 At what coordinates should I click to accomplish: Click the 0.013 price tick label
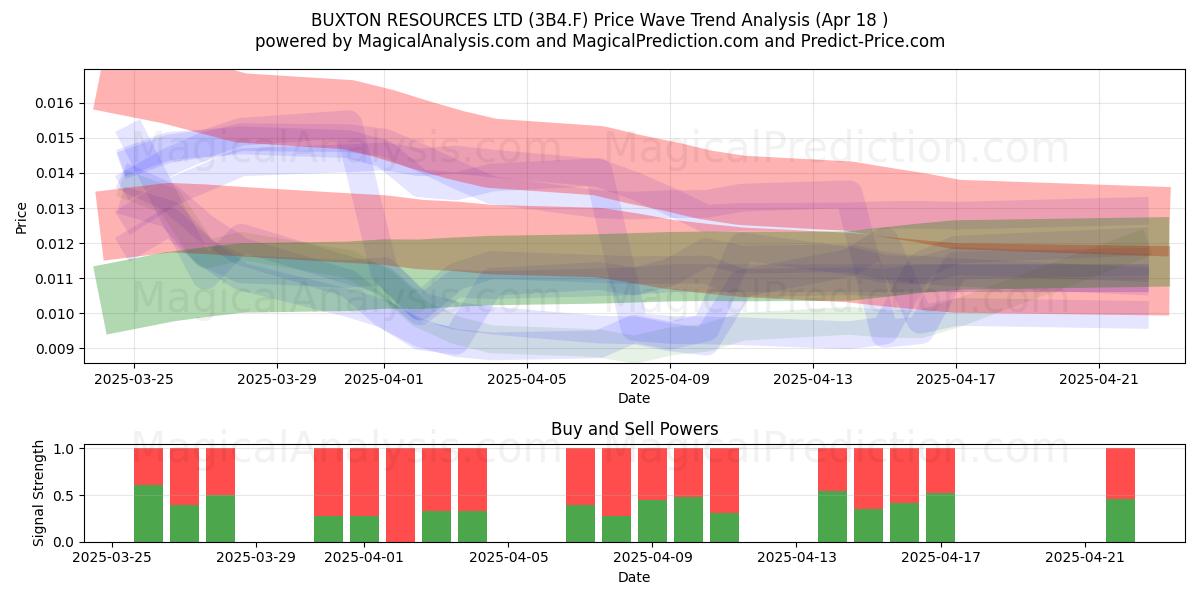click(x=55, y=209)
